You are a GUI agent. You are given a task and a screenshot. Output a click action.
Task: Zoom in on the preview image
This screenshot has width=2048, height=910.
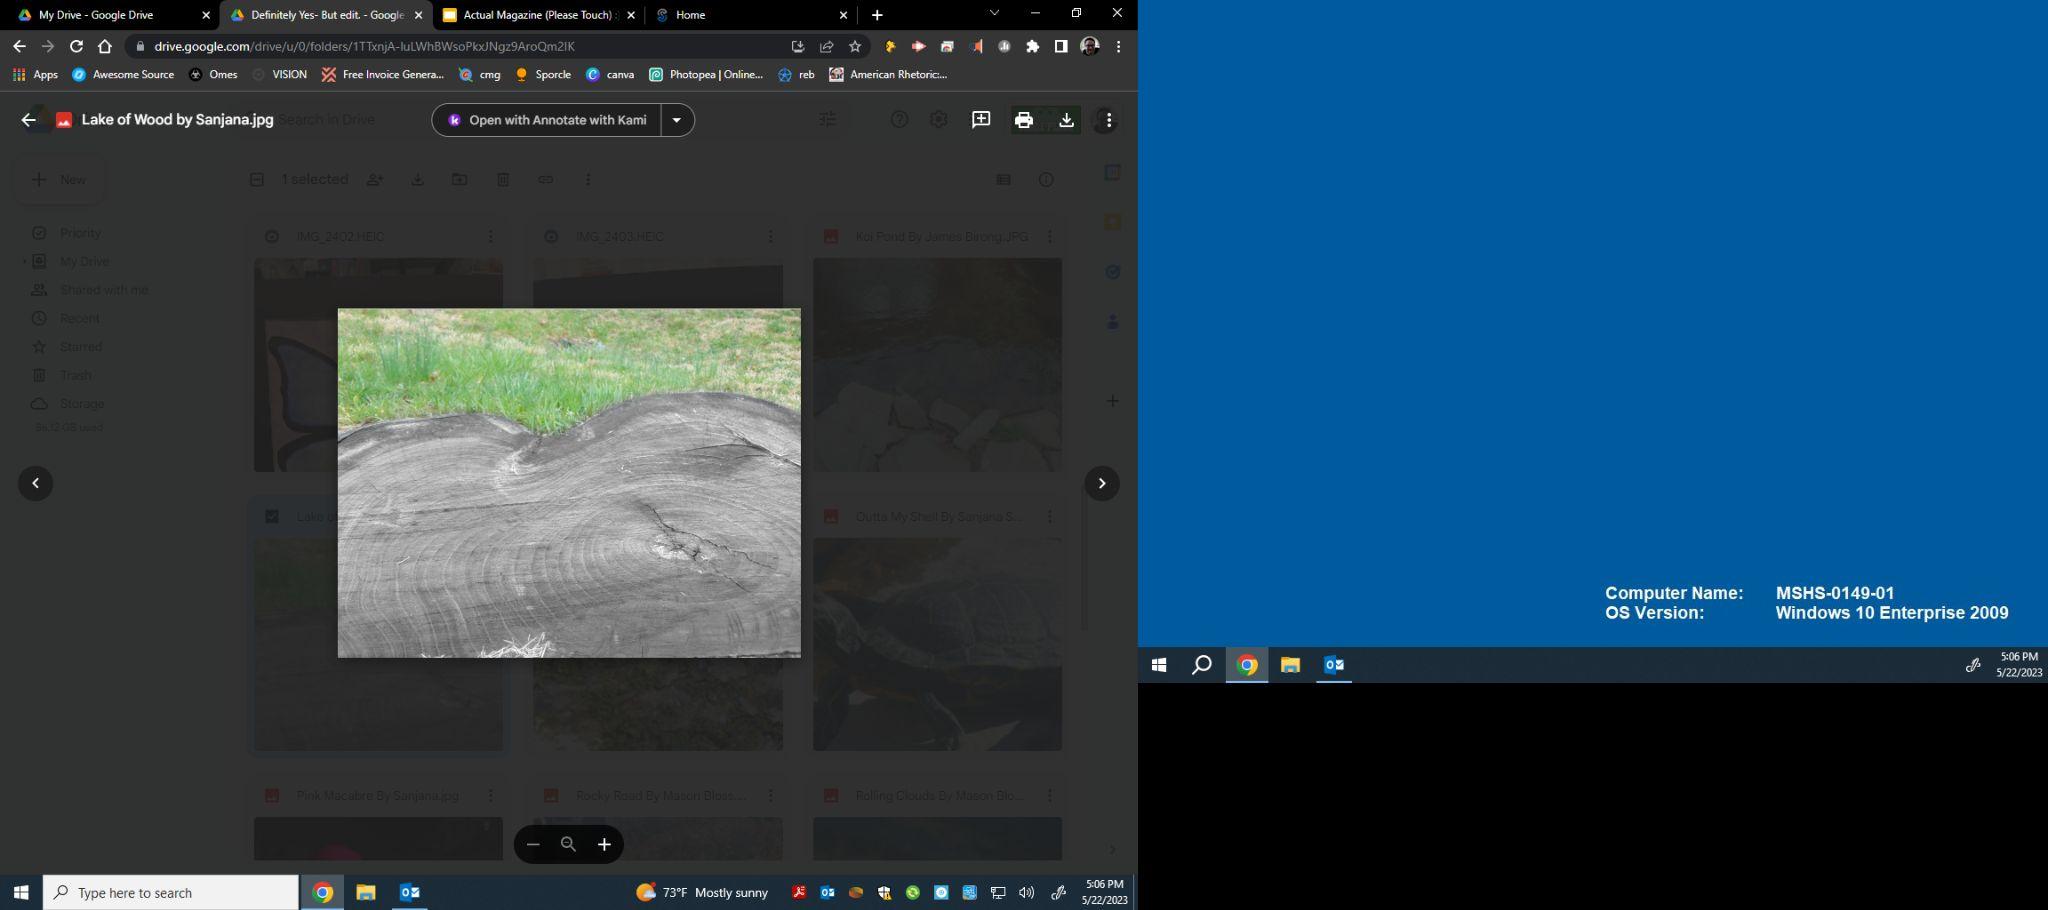tap(604, 844)
